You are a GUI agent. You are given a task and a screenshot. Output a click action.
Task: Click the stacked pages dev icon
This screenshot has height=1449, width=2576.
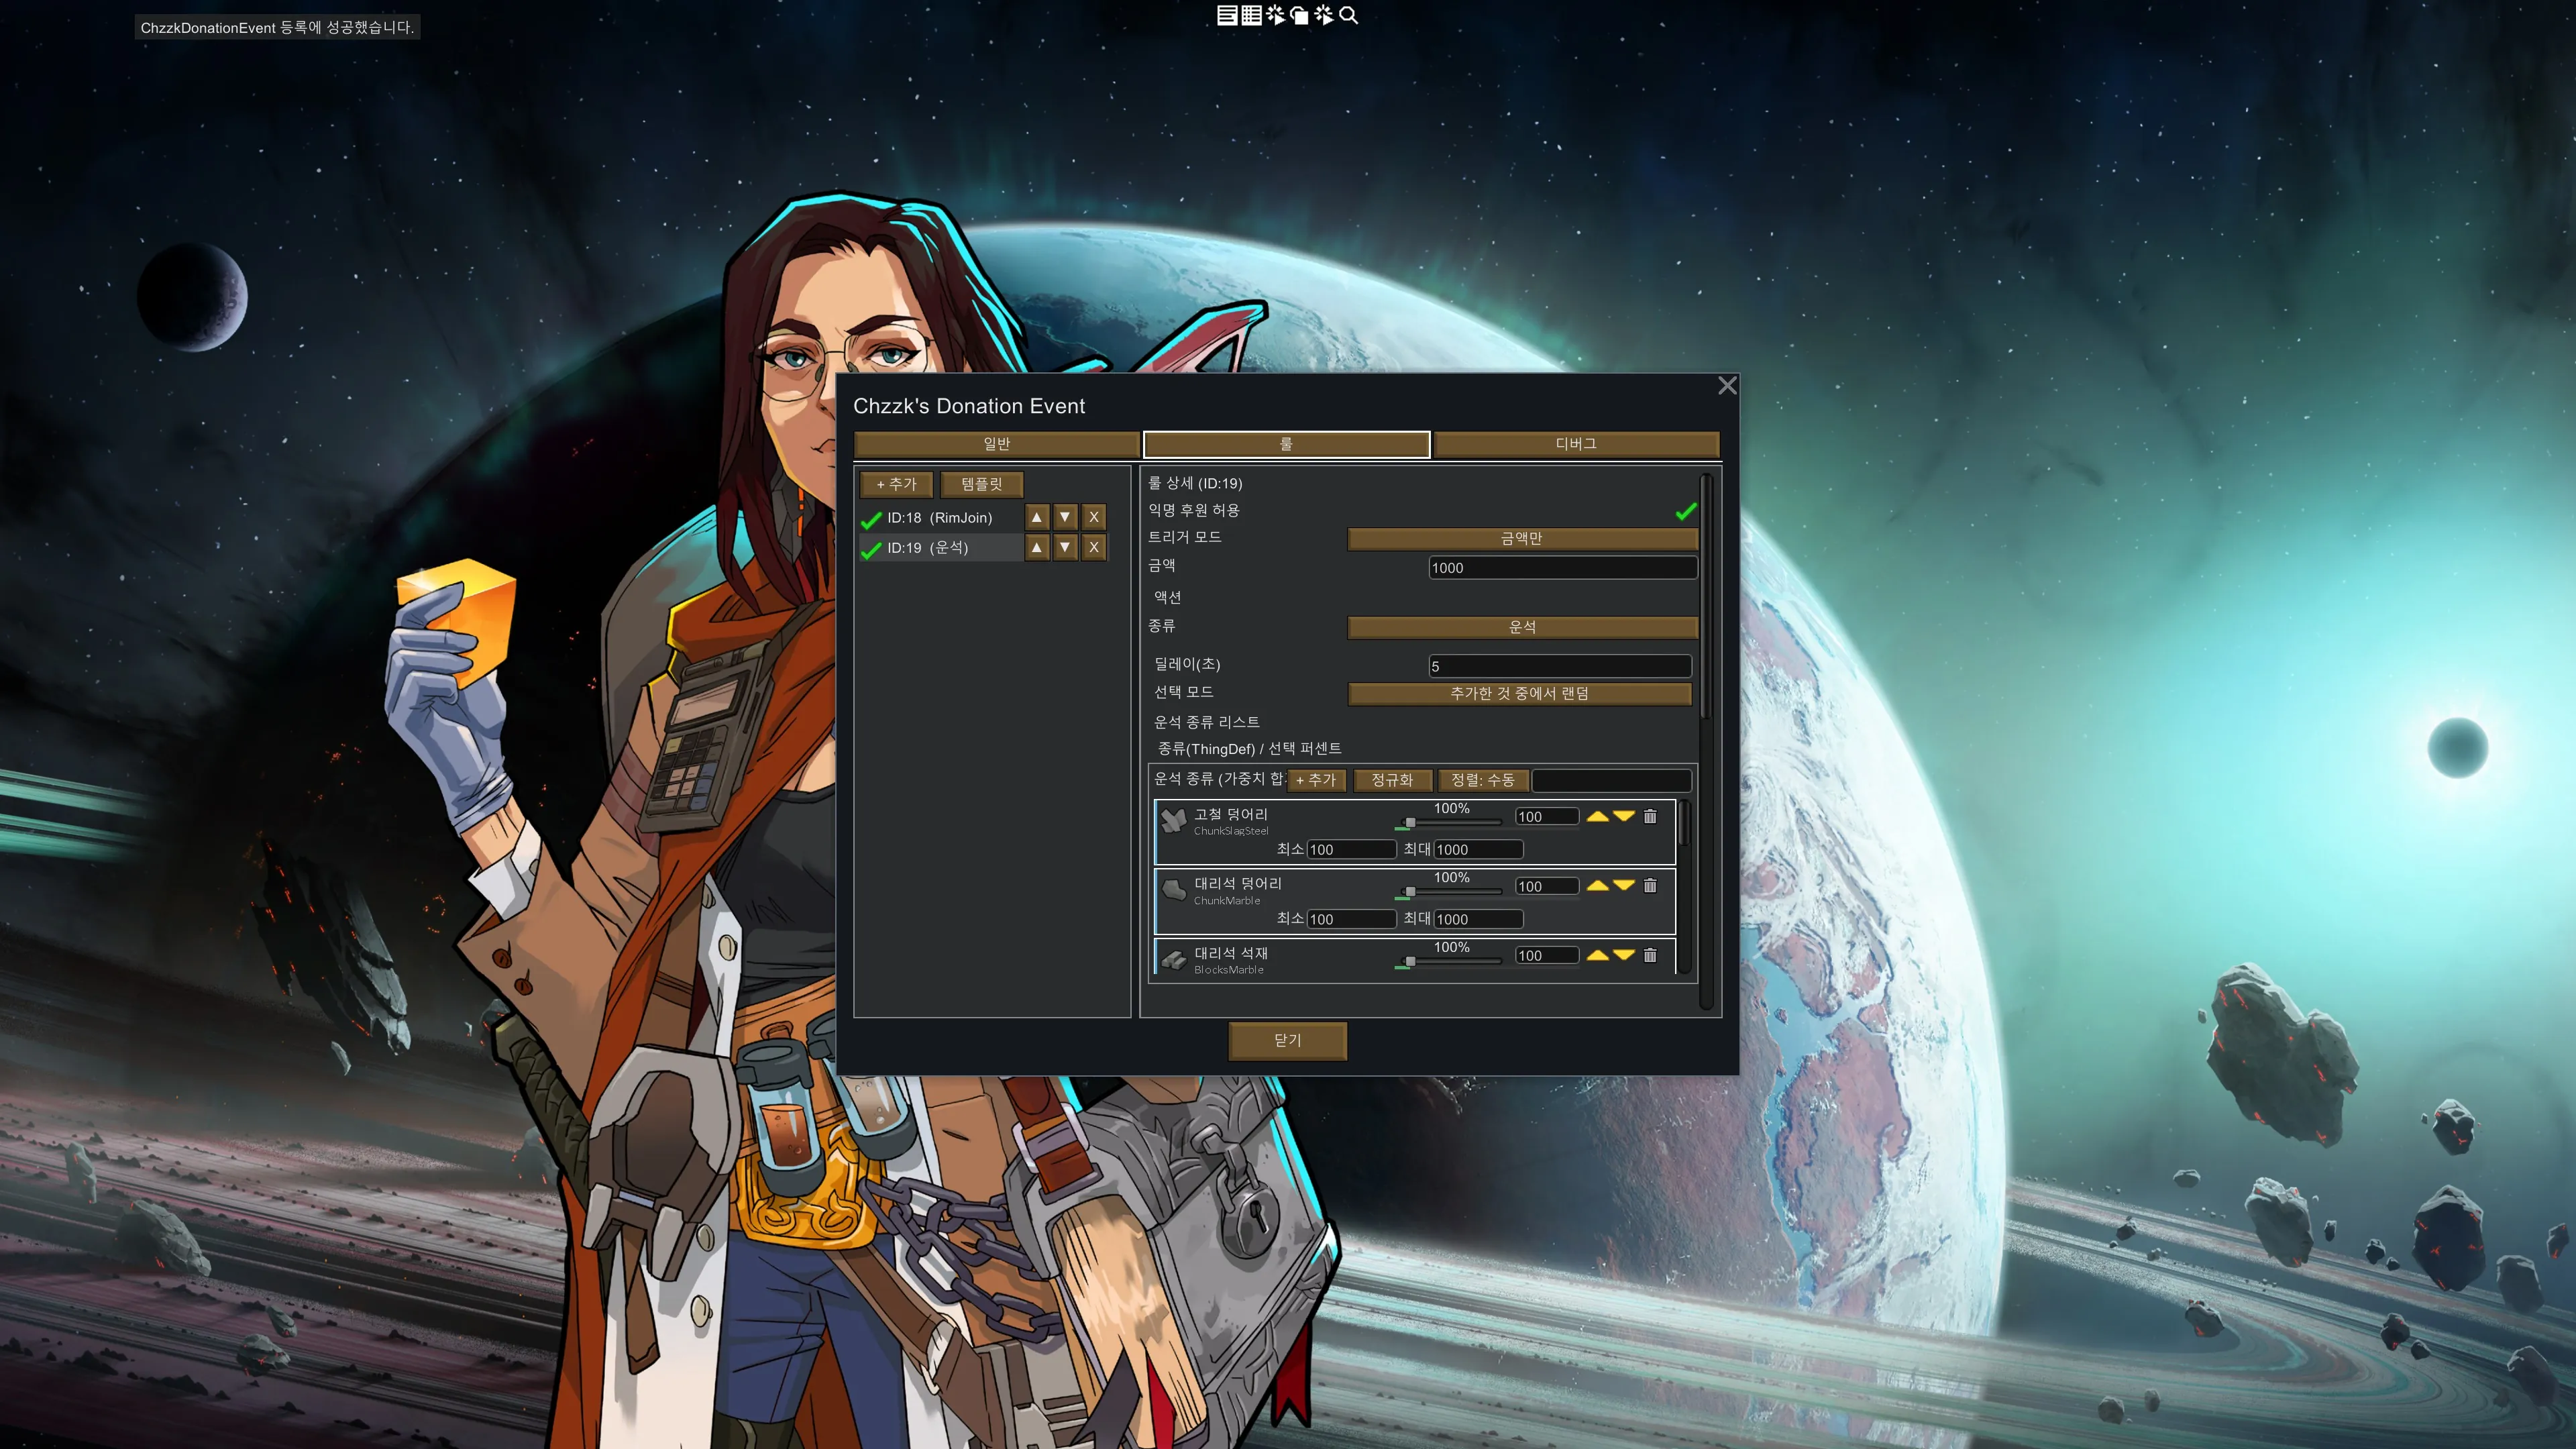tap(1299, 15)
